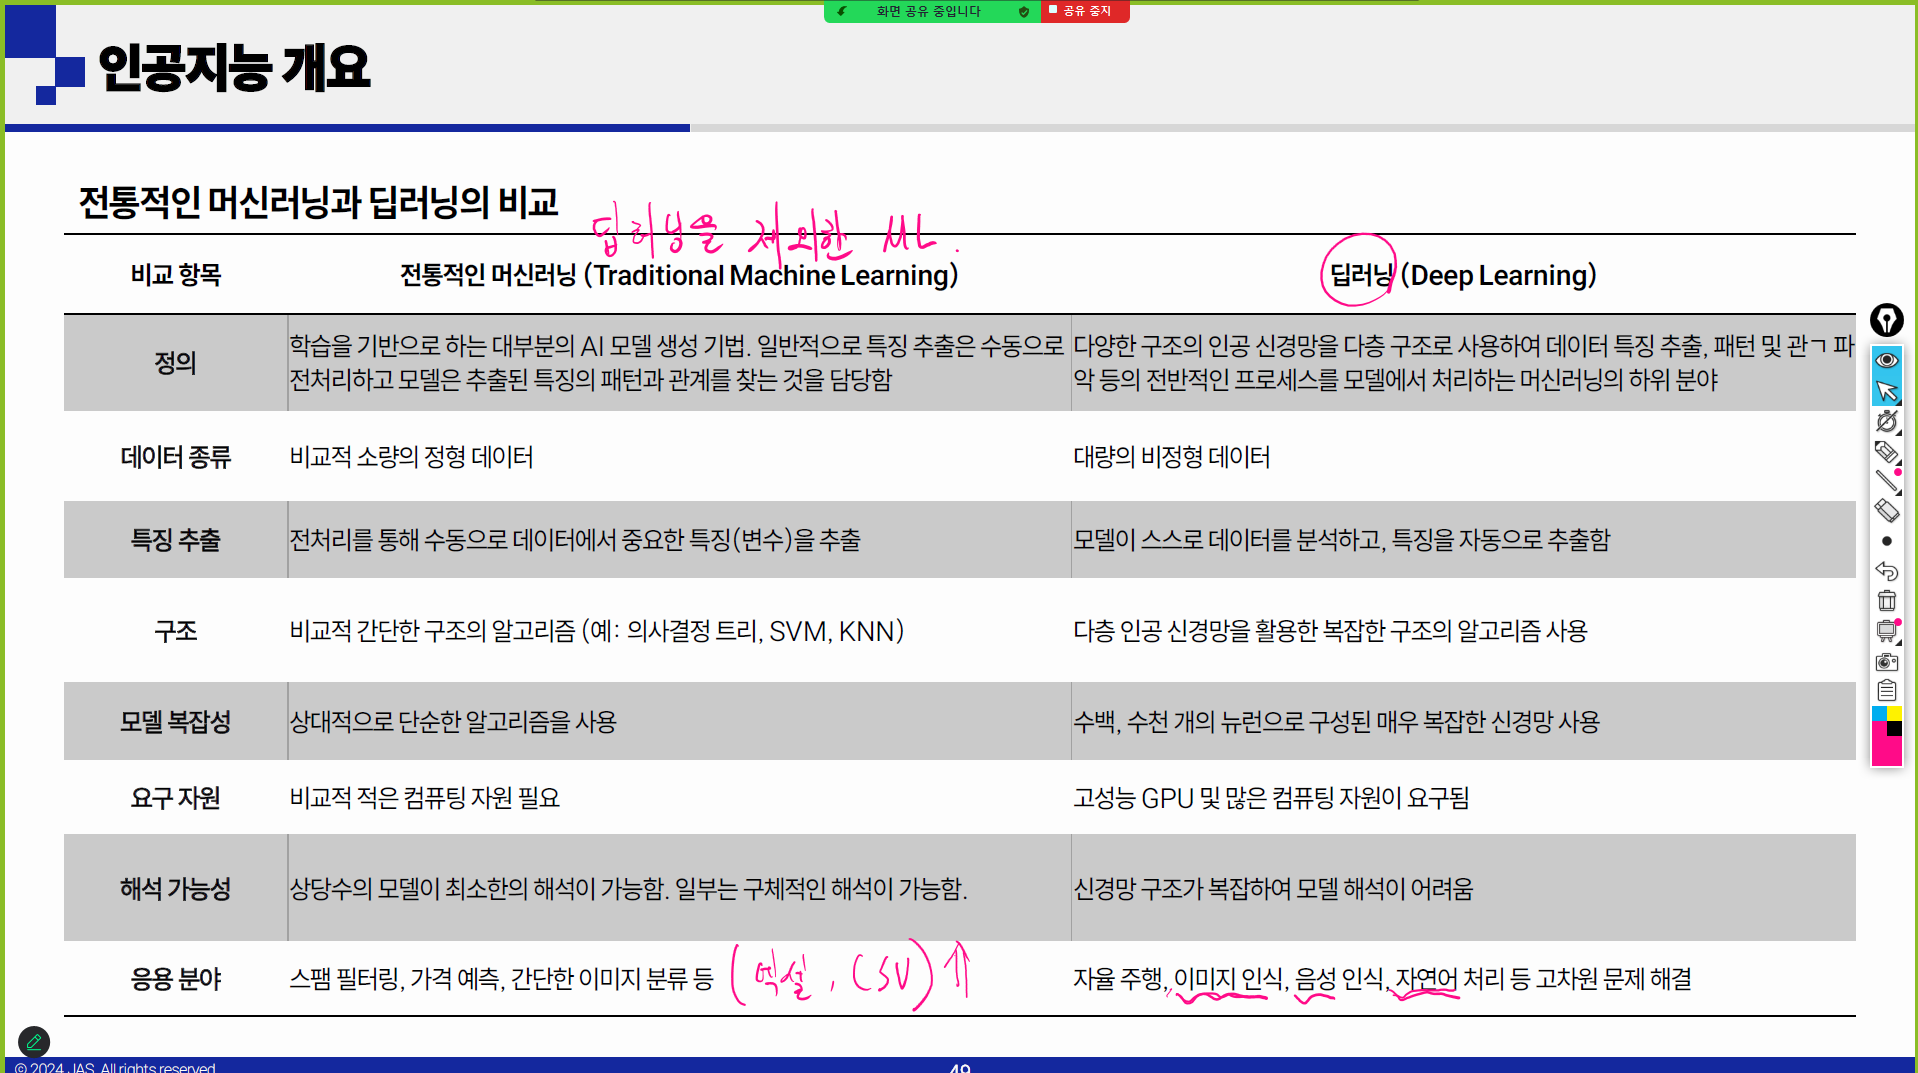This screenshot has height=1073, width=1918.
Task: Select the eraser tool
Action: (x=1886, y=511)
